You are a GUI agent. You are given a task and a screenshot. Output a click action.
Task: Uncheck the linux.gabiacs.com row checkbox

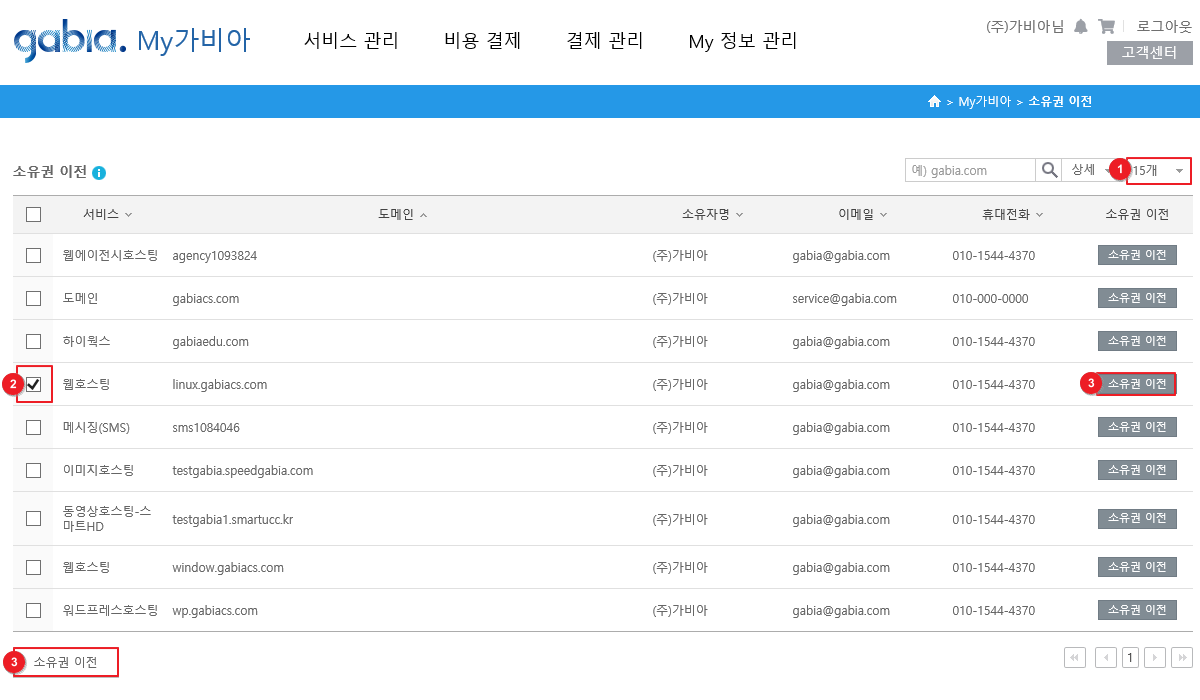pyautogui.click(x=34, y=384)
